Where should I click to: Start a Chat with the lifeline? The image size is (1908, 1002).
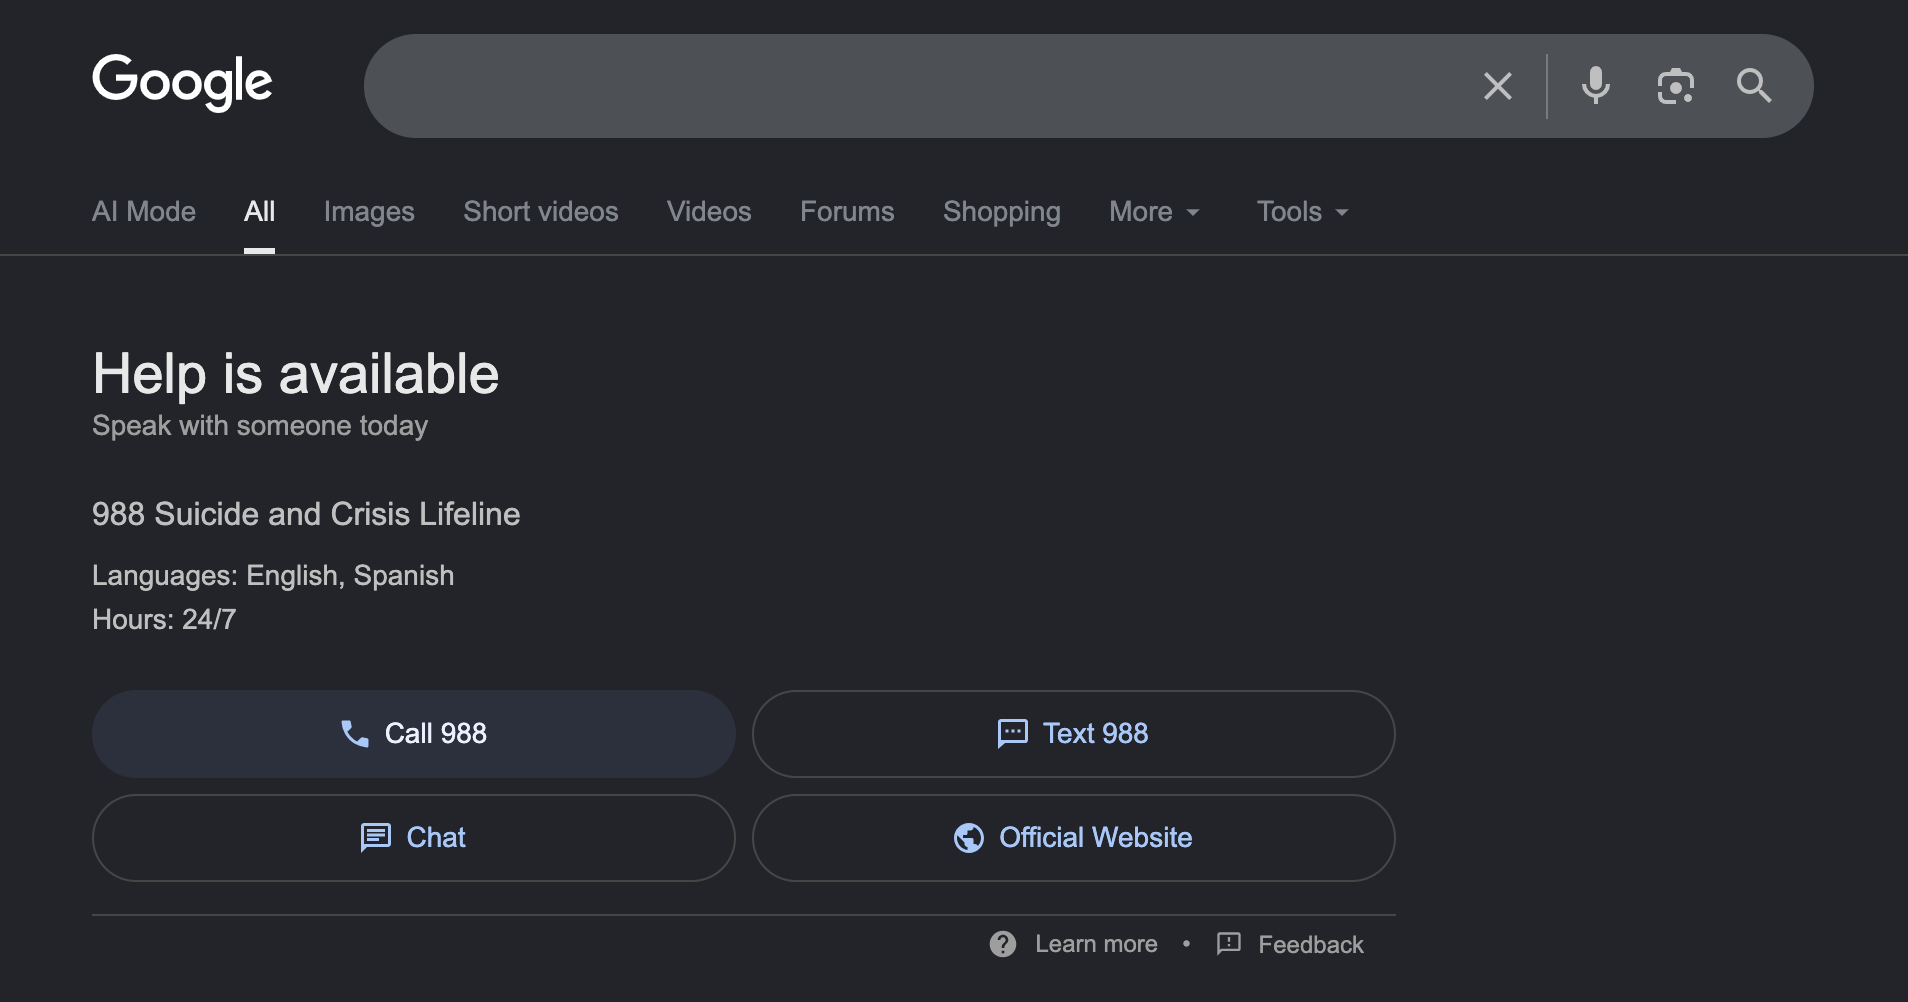(414, 838)
